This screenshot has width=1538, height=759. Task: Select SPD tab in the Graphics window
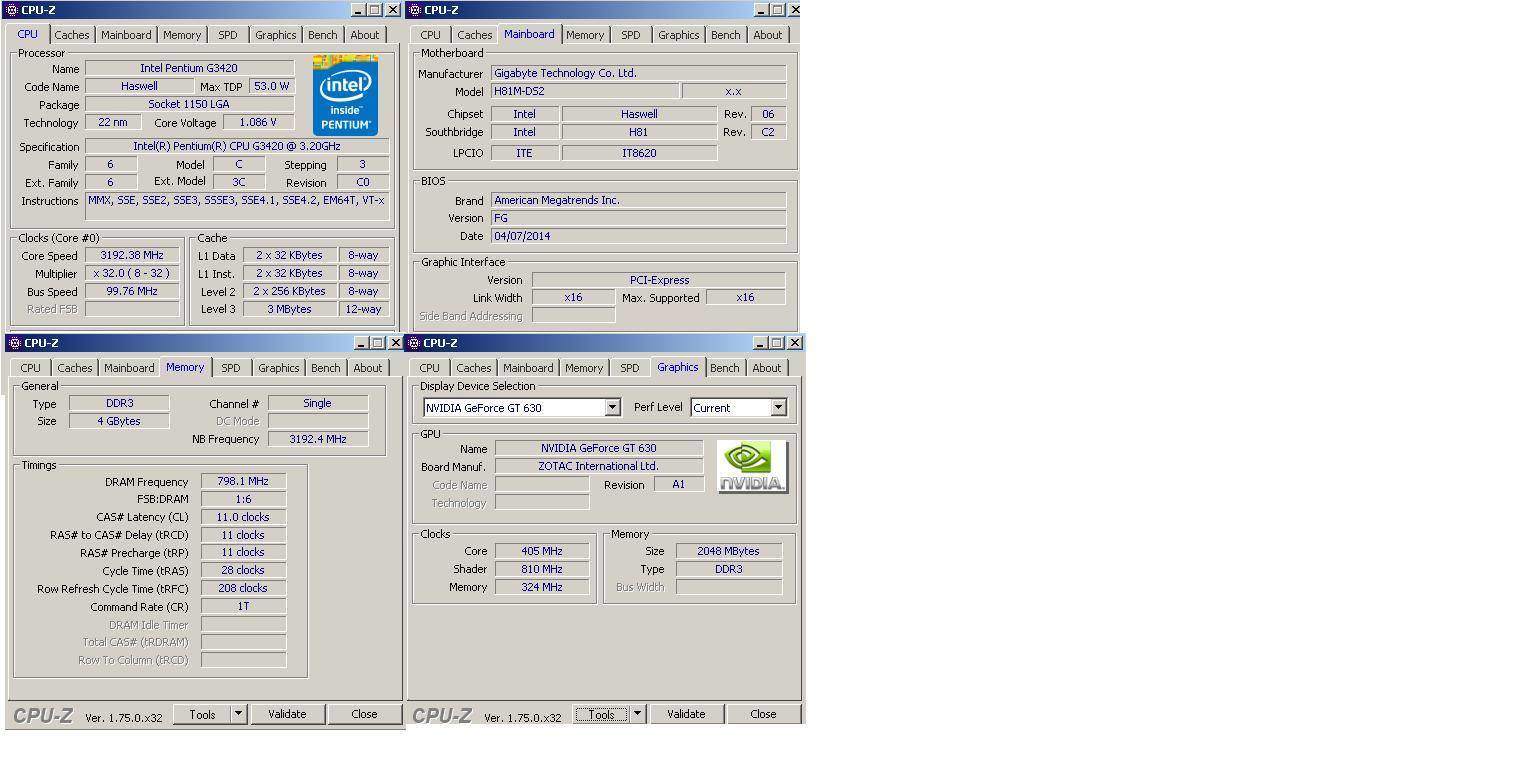click(629, 368)
